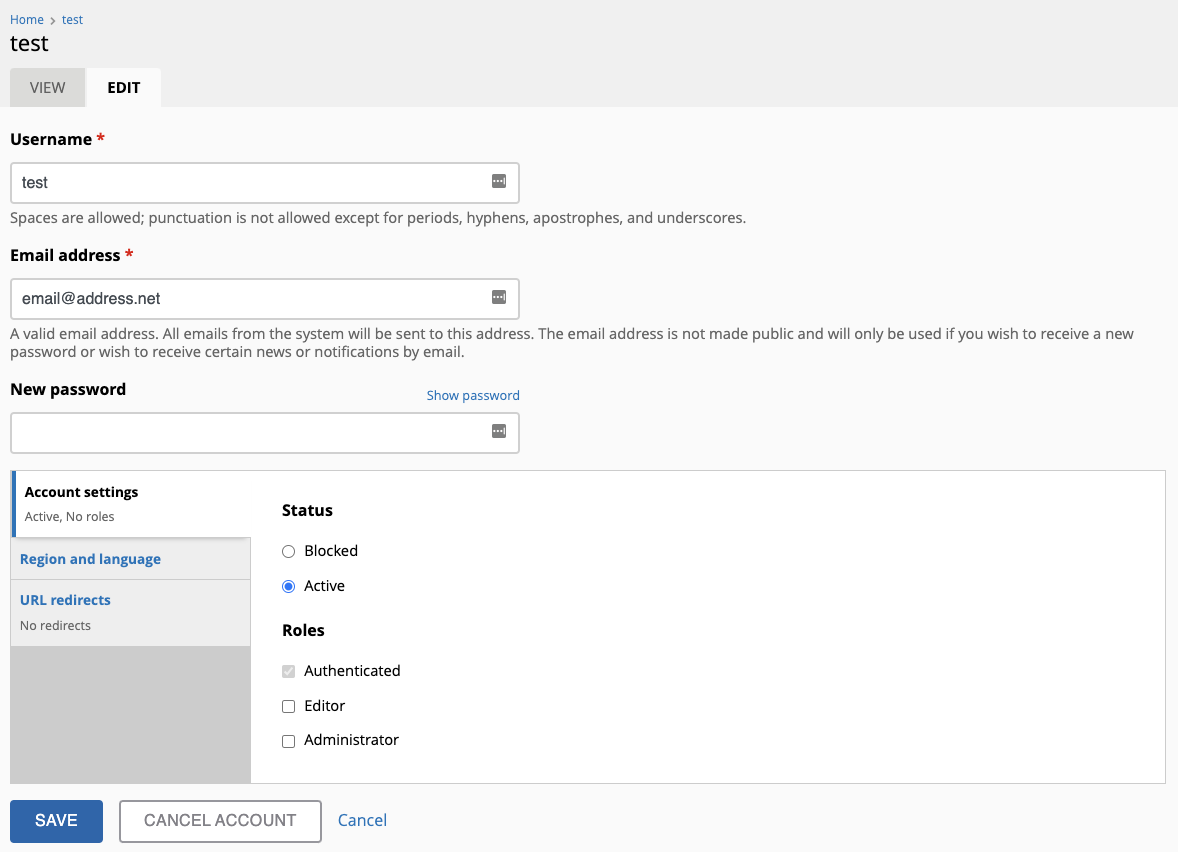Click the Cancel link
Screen dimensions: 1178x852
click(x=362, y=820)
